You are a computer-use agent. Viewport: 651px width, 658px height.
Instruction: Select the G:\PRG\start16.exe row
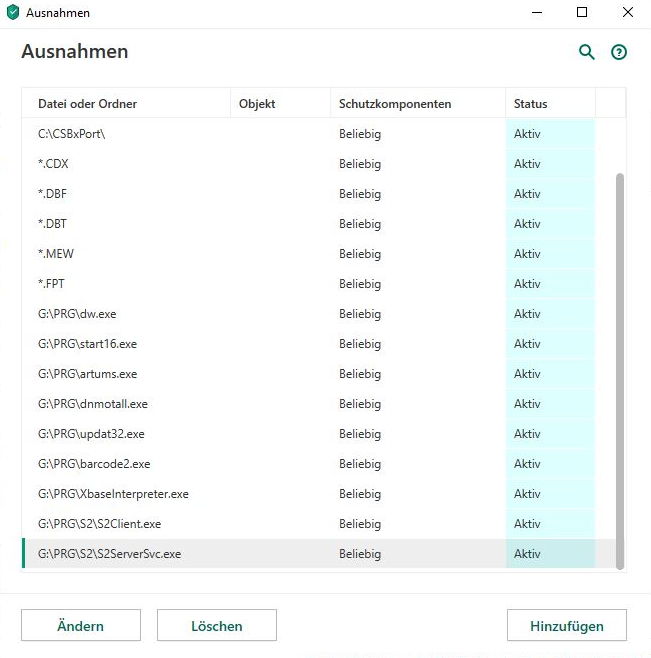(x=319, y=344)
